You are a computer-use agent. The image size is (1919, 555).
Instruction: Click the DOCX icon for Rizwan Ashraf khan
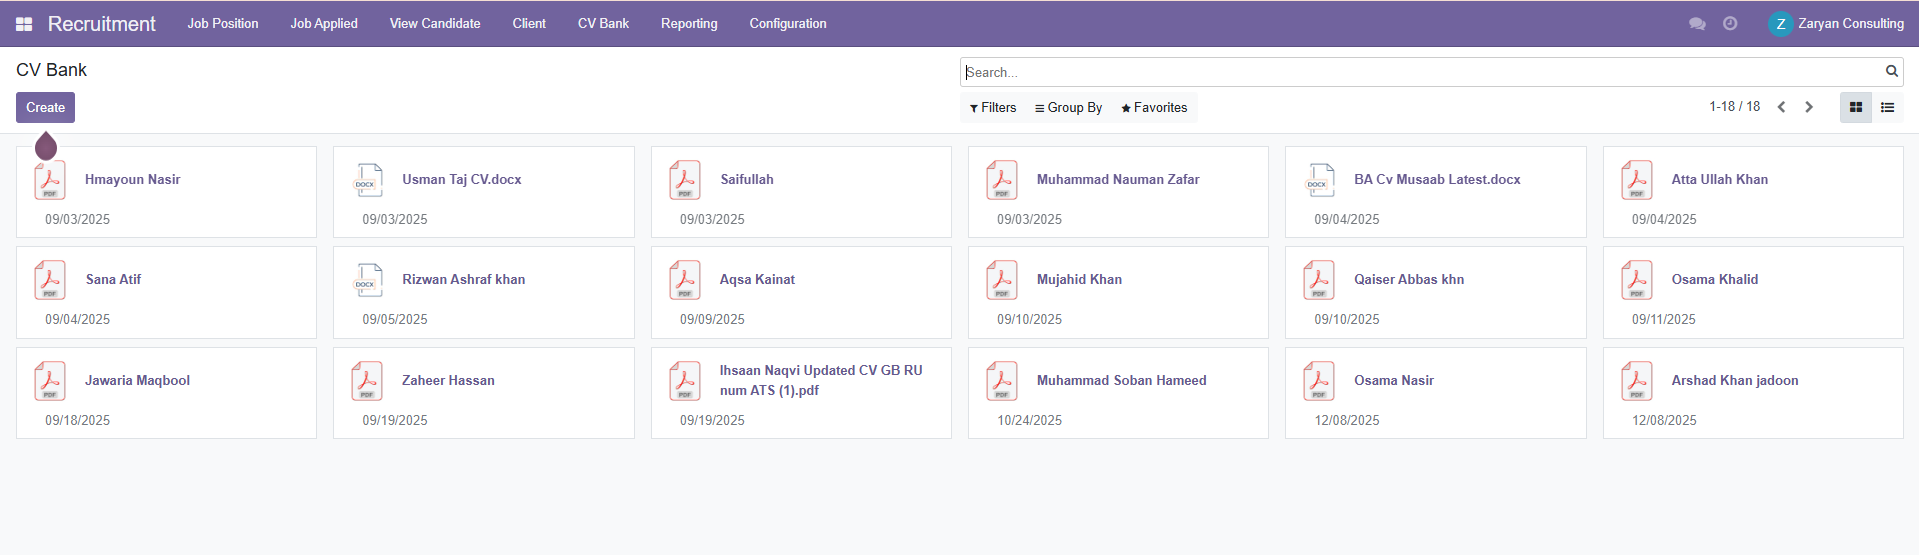point(368,281)
